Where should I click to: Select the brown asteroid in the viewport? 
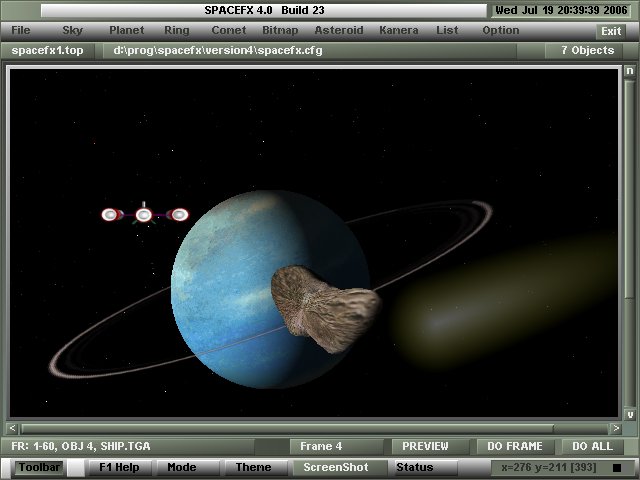[x=325, y=308]
